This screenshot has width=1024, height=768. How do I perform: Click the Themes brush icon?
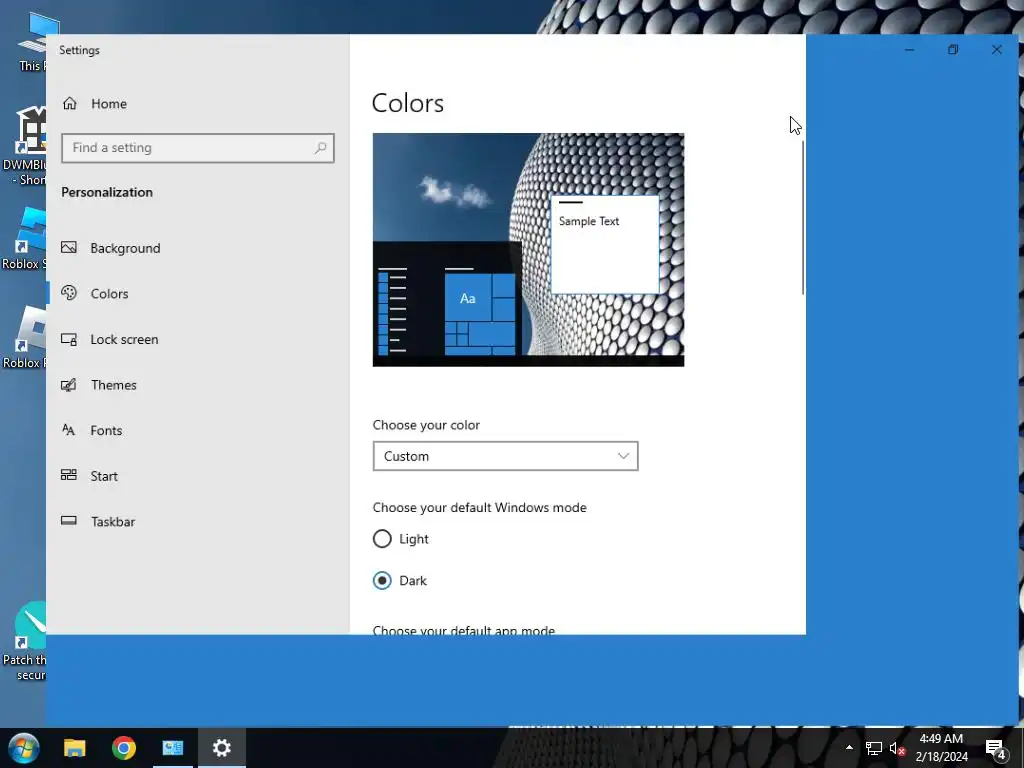tap(69, 385)
